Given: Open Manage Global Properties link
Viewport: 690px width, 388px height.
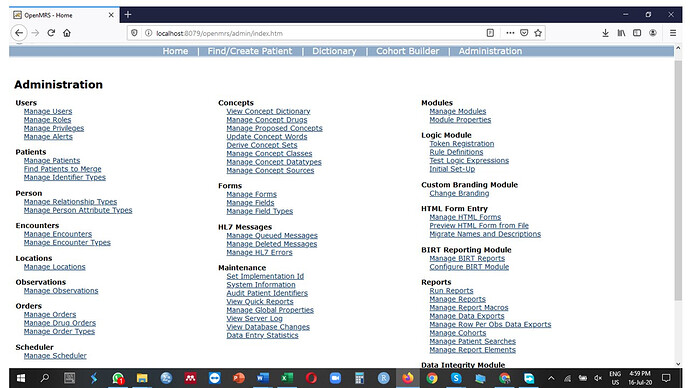Looking at the screenshot, I should pyautogui.click(x=270, y=310).
